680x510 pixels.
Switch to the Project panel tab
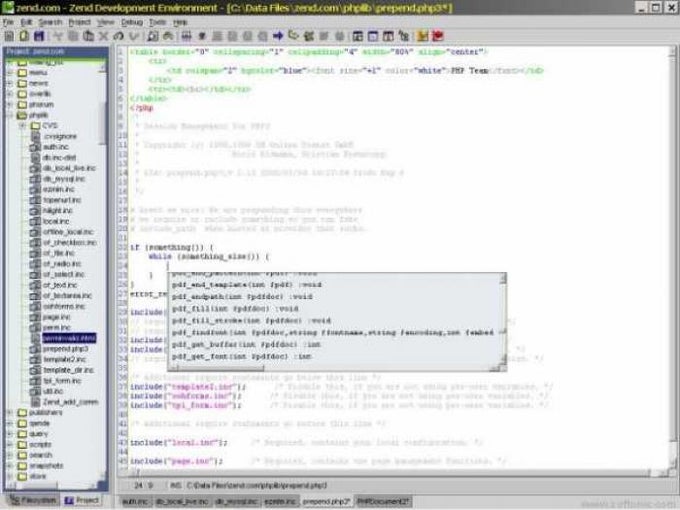click(x=82, y=500)
